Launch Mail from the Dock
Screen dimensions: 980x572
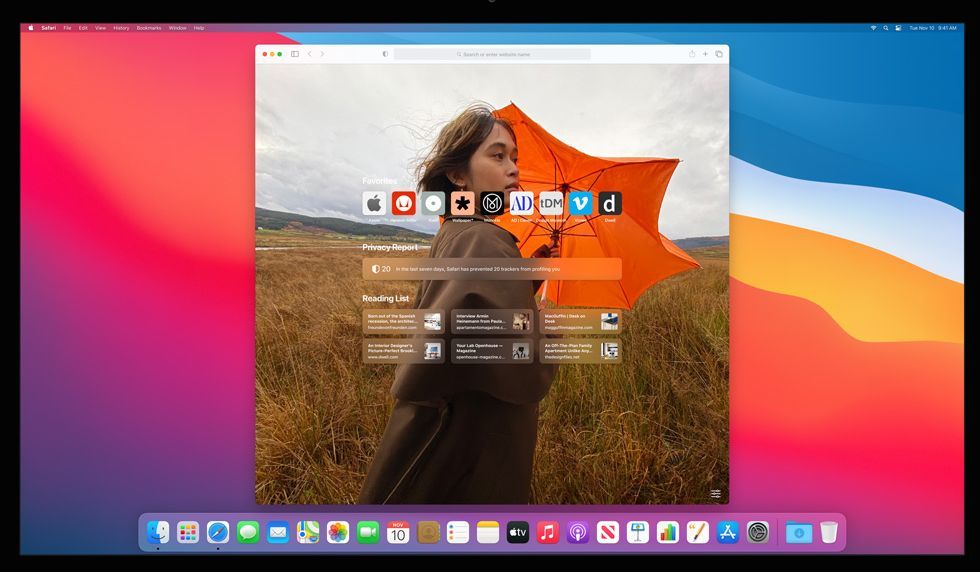[x=278, y=533]
